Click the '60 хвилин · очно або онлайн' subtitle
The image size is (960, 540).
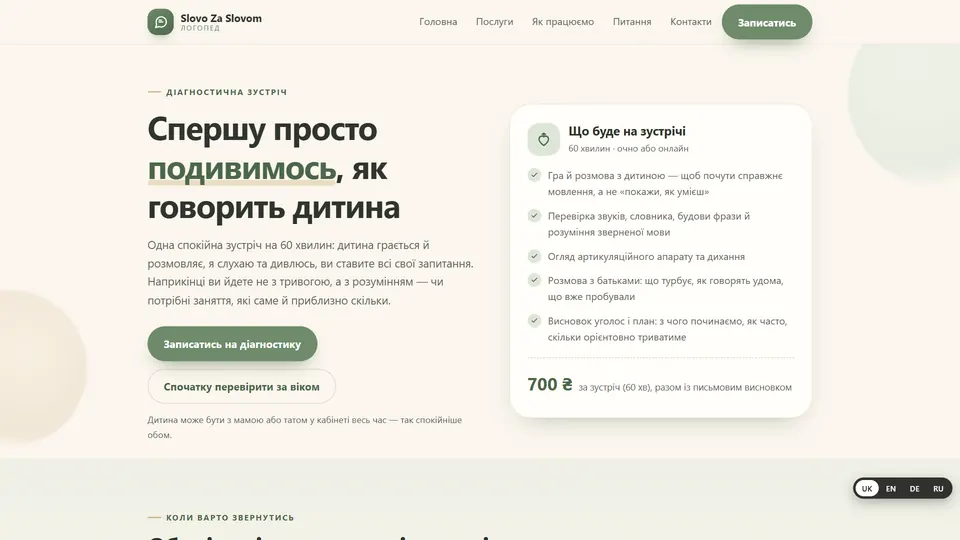pos(628,148)
